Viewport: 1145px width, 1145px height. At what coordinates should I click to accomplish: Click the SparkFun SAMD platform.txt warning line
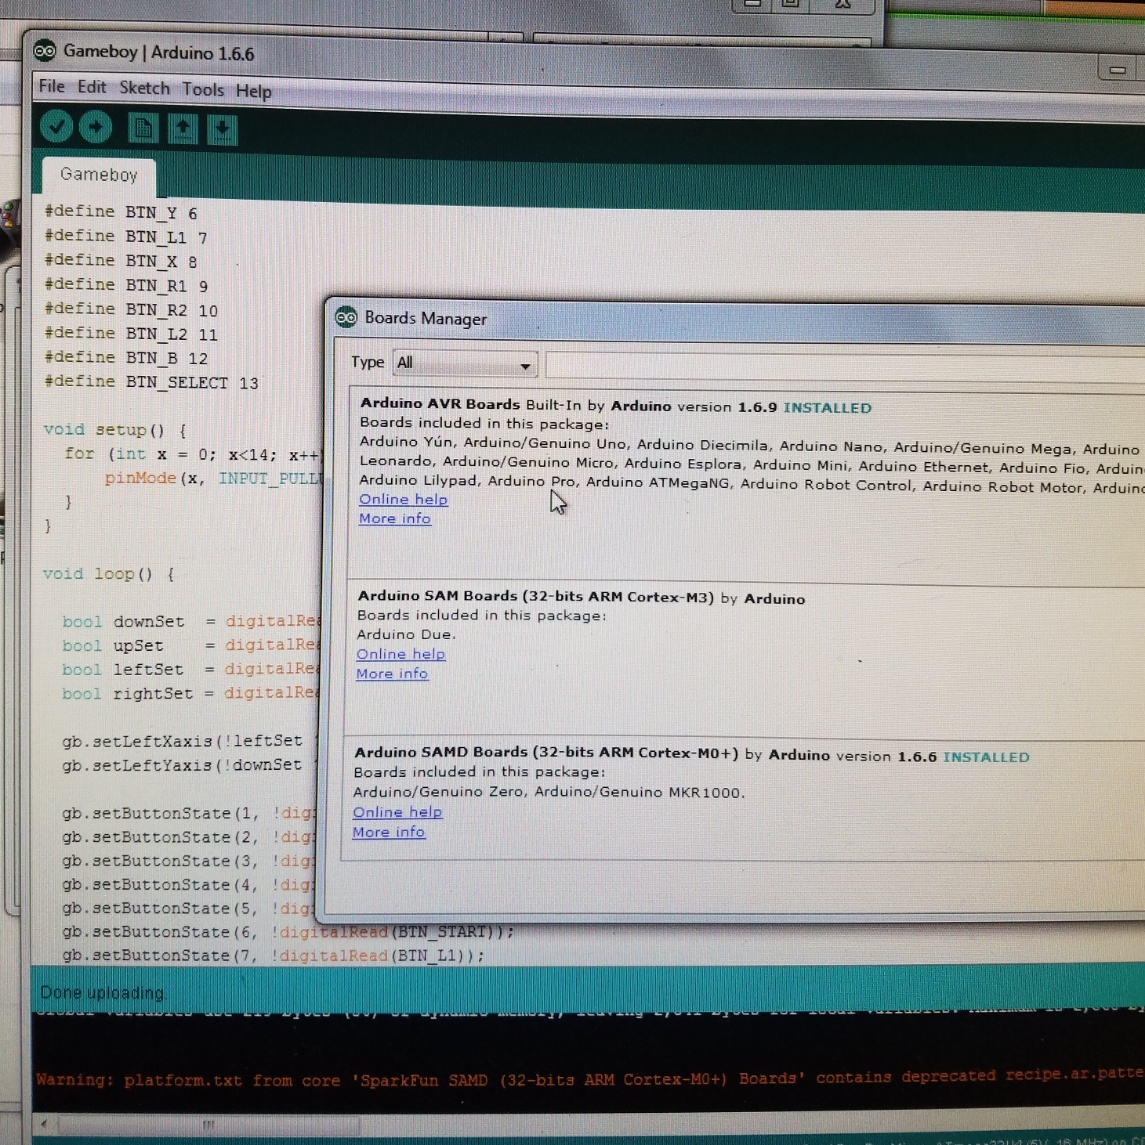click(590, 1077)
